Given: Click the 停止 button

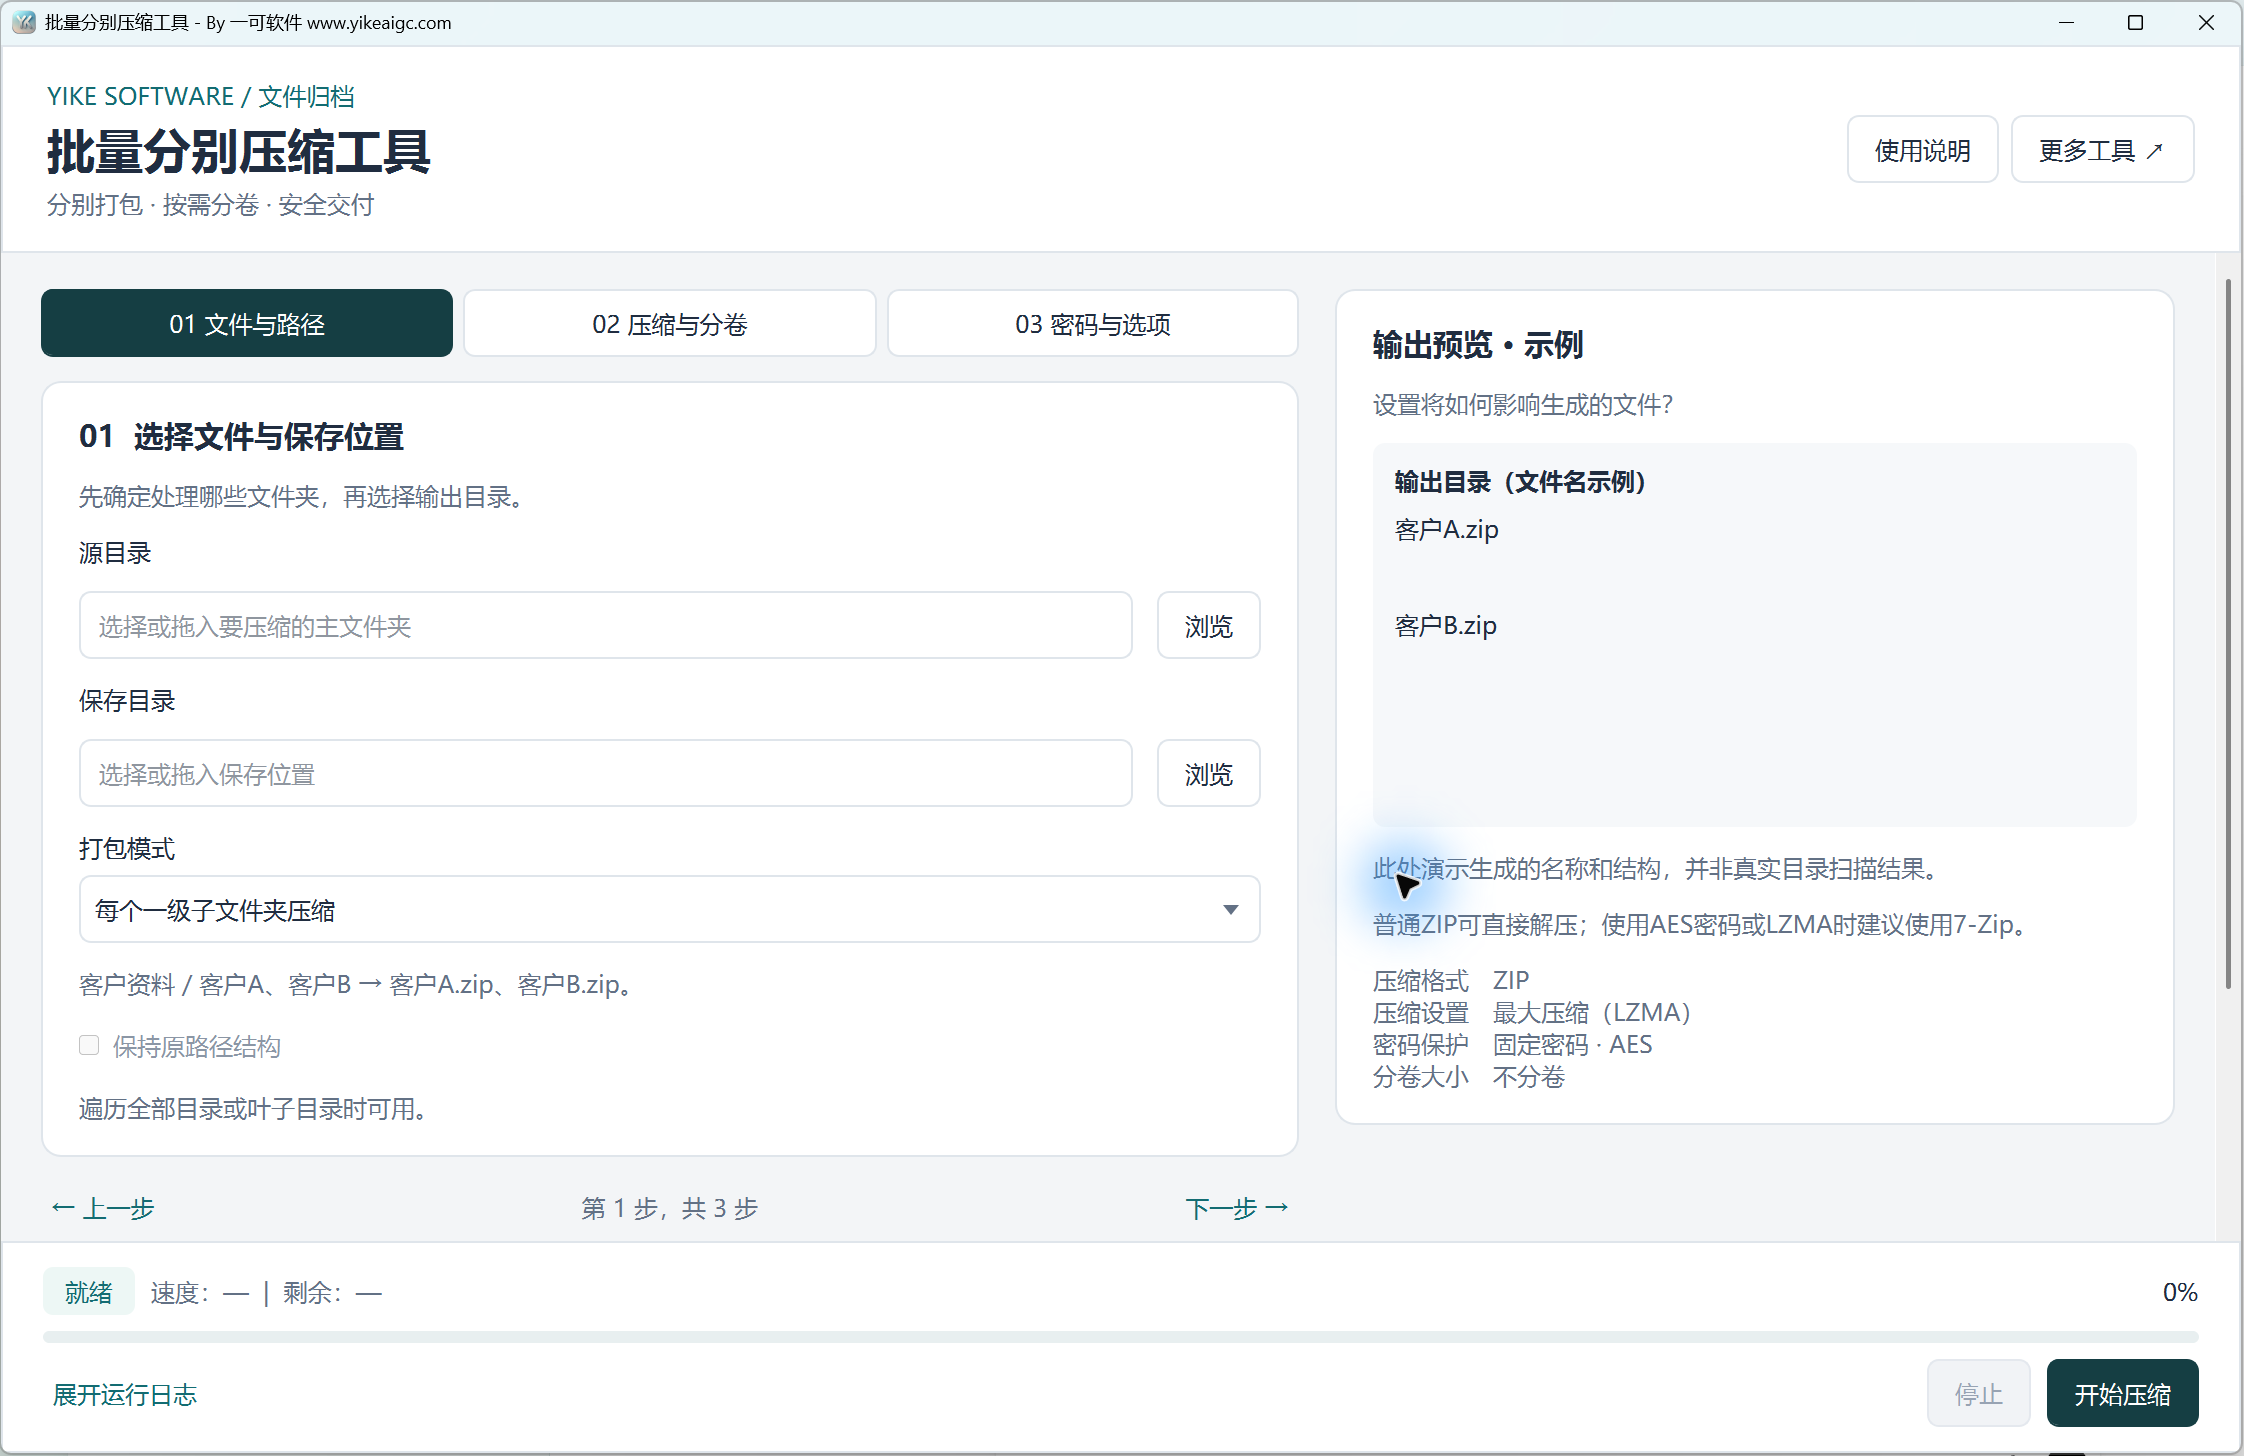Looking at the screenshot, I should point(1978,1394).
